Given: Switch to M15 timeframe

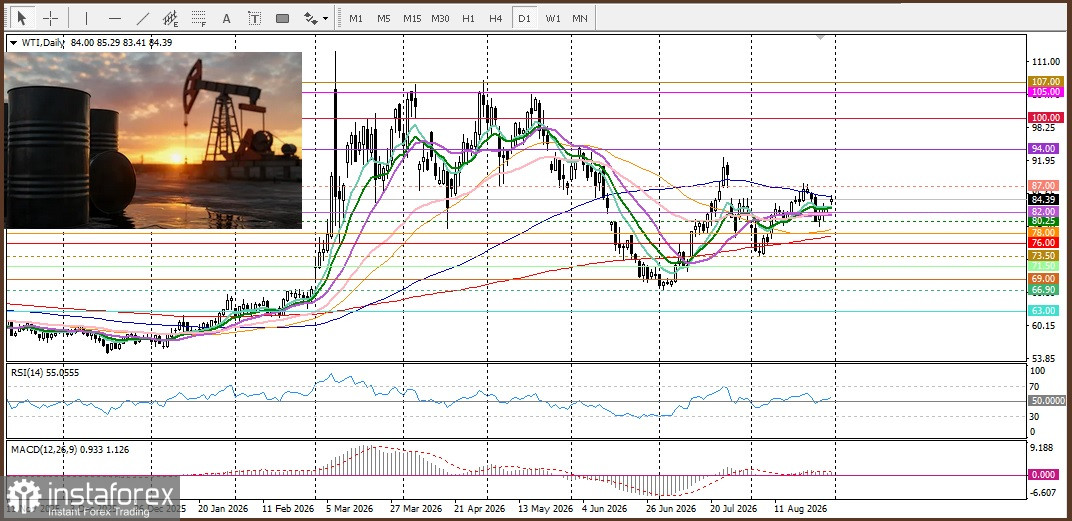Looking at the screenshot, I should [x=412, y=18].
